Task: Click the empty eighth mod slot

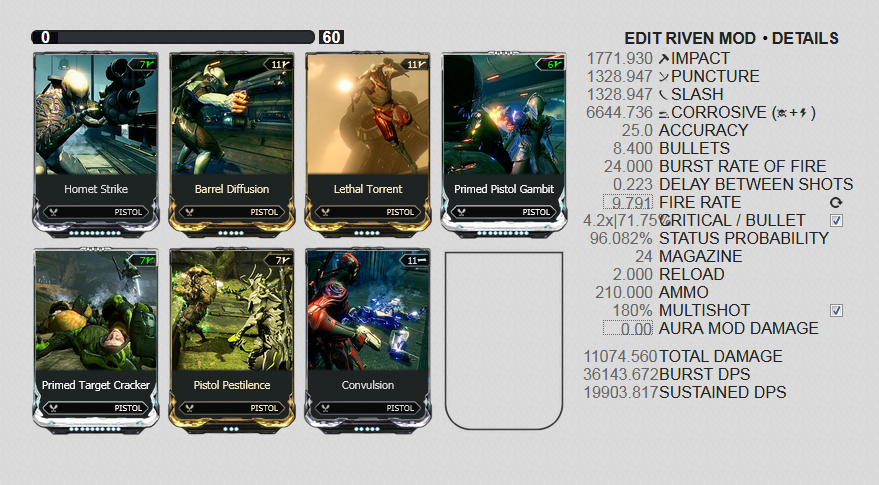Action: (504, 341)
